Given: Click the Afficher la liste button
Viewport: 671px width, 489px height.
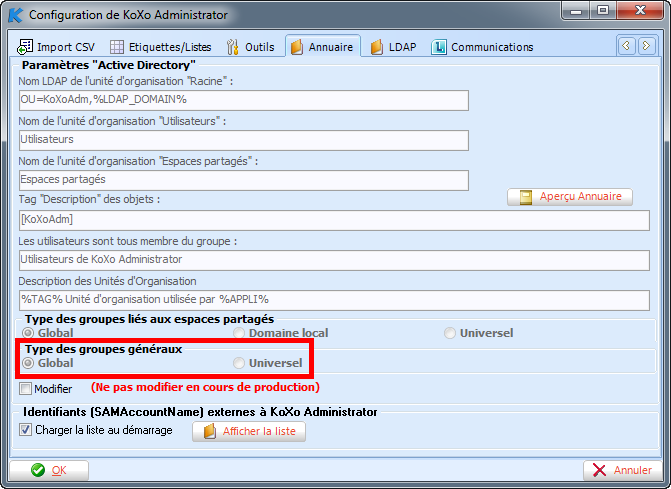Looking at the screenshot, I should 249,431.
